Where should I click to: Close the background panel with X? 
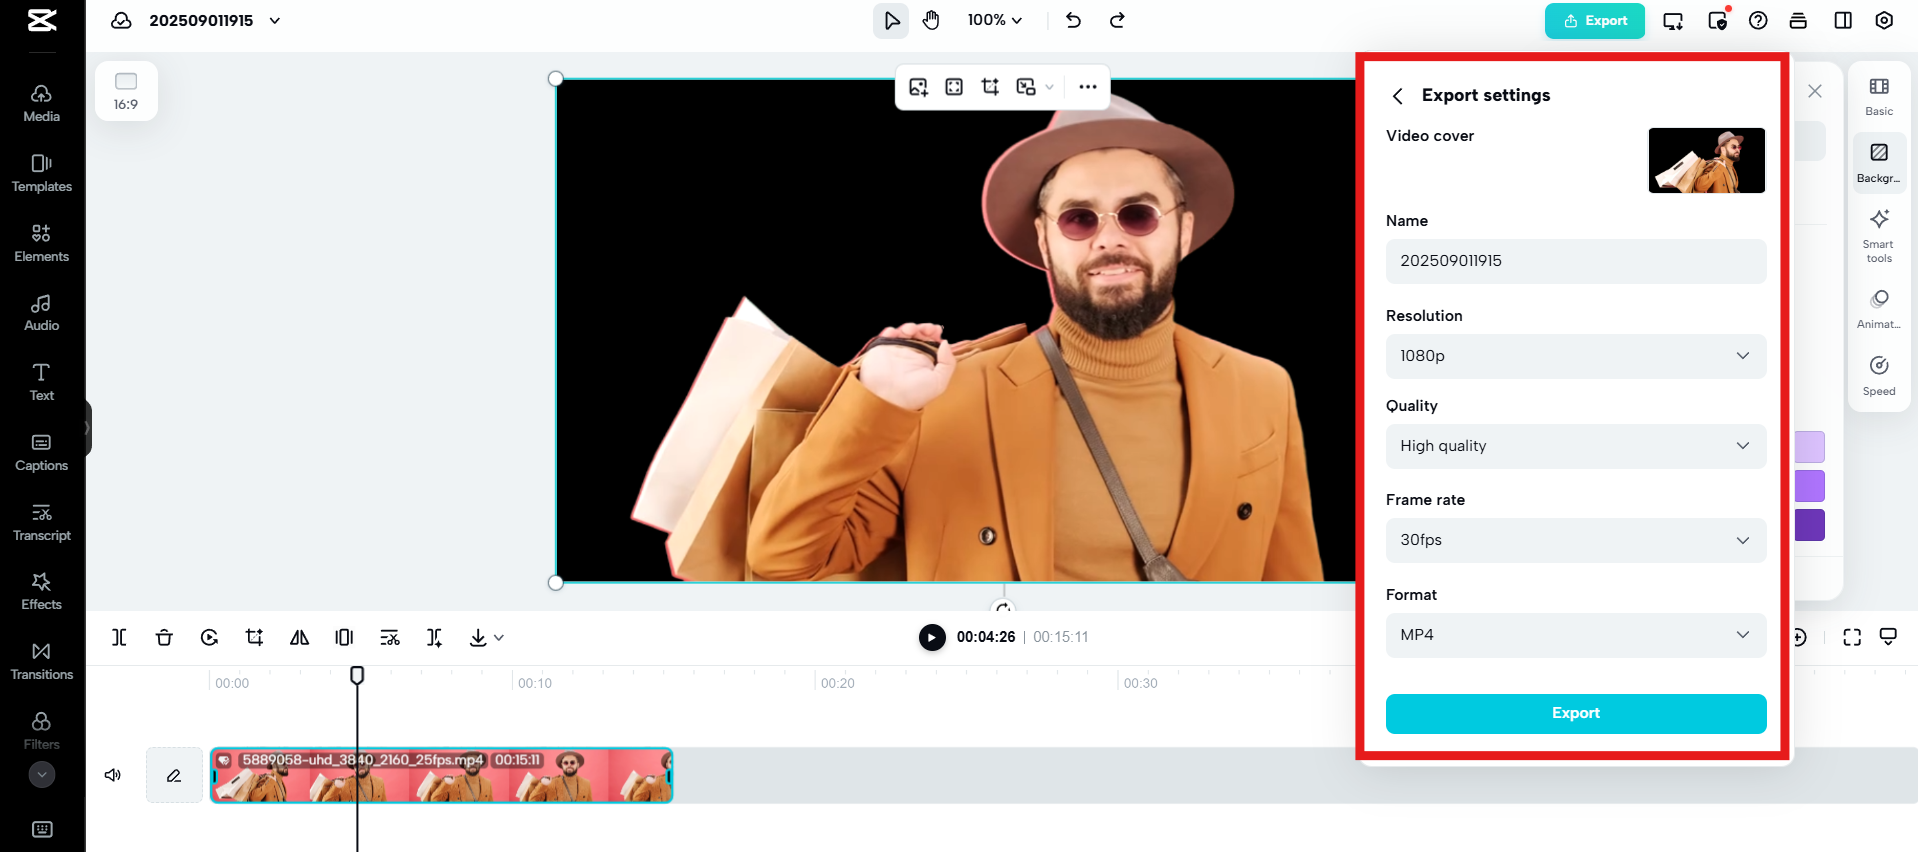pyautogui.click(x=1815, y=91)
